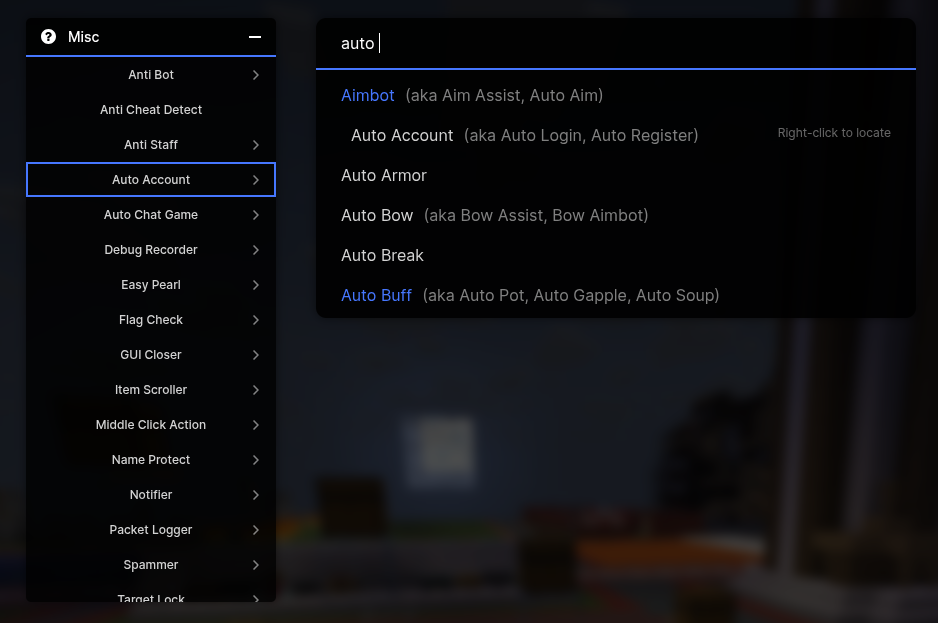Expand the Debug Recorder options
938x623 pixels.
click(255, 250)
